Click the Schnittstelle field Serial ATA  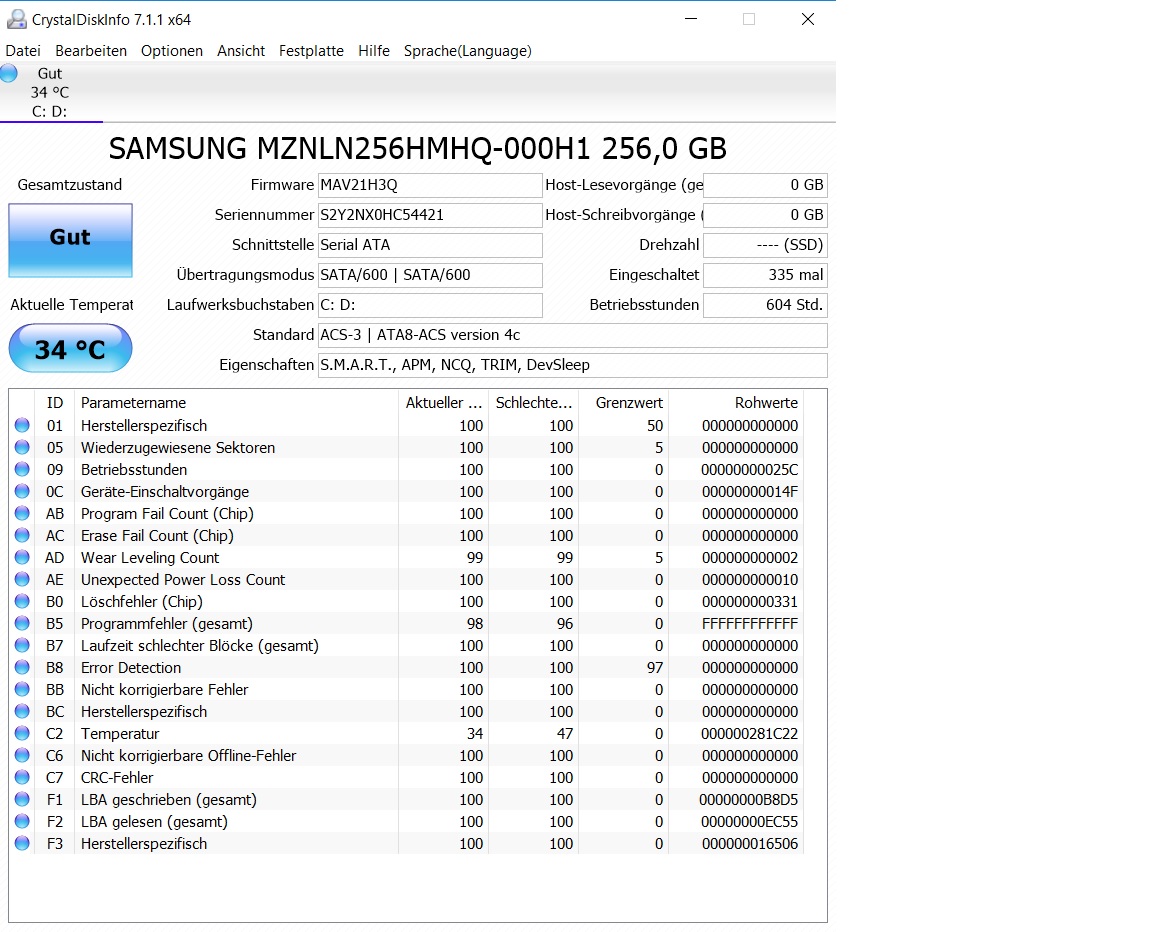coord(430,245)
